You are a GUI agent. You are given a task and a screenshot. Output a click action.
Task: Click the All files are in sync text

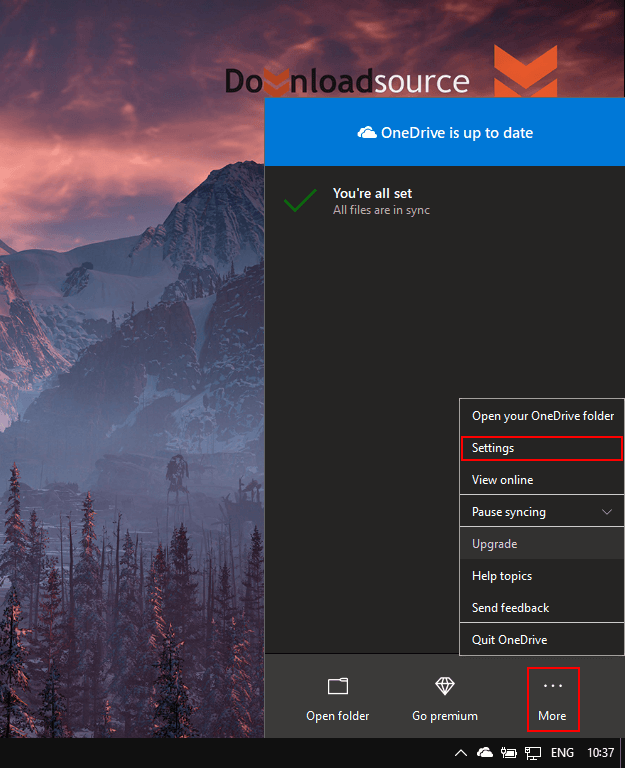coord(381,210)
